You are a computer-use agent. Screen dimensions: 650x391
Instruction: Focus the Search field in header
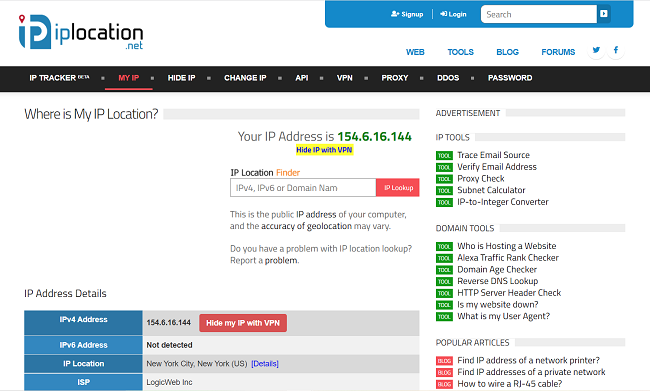(x=538, y=14)
